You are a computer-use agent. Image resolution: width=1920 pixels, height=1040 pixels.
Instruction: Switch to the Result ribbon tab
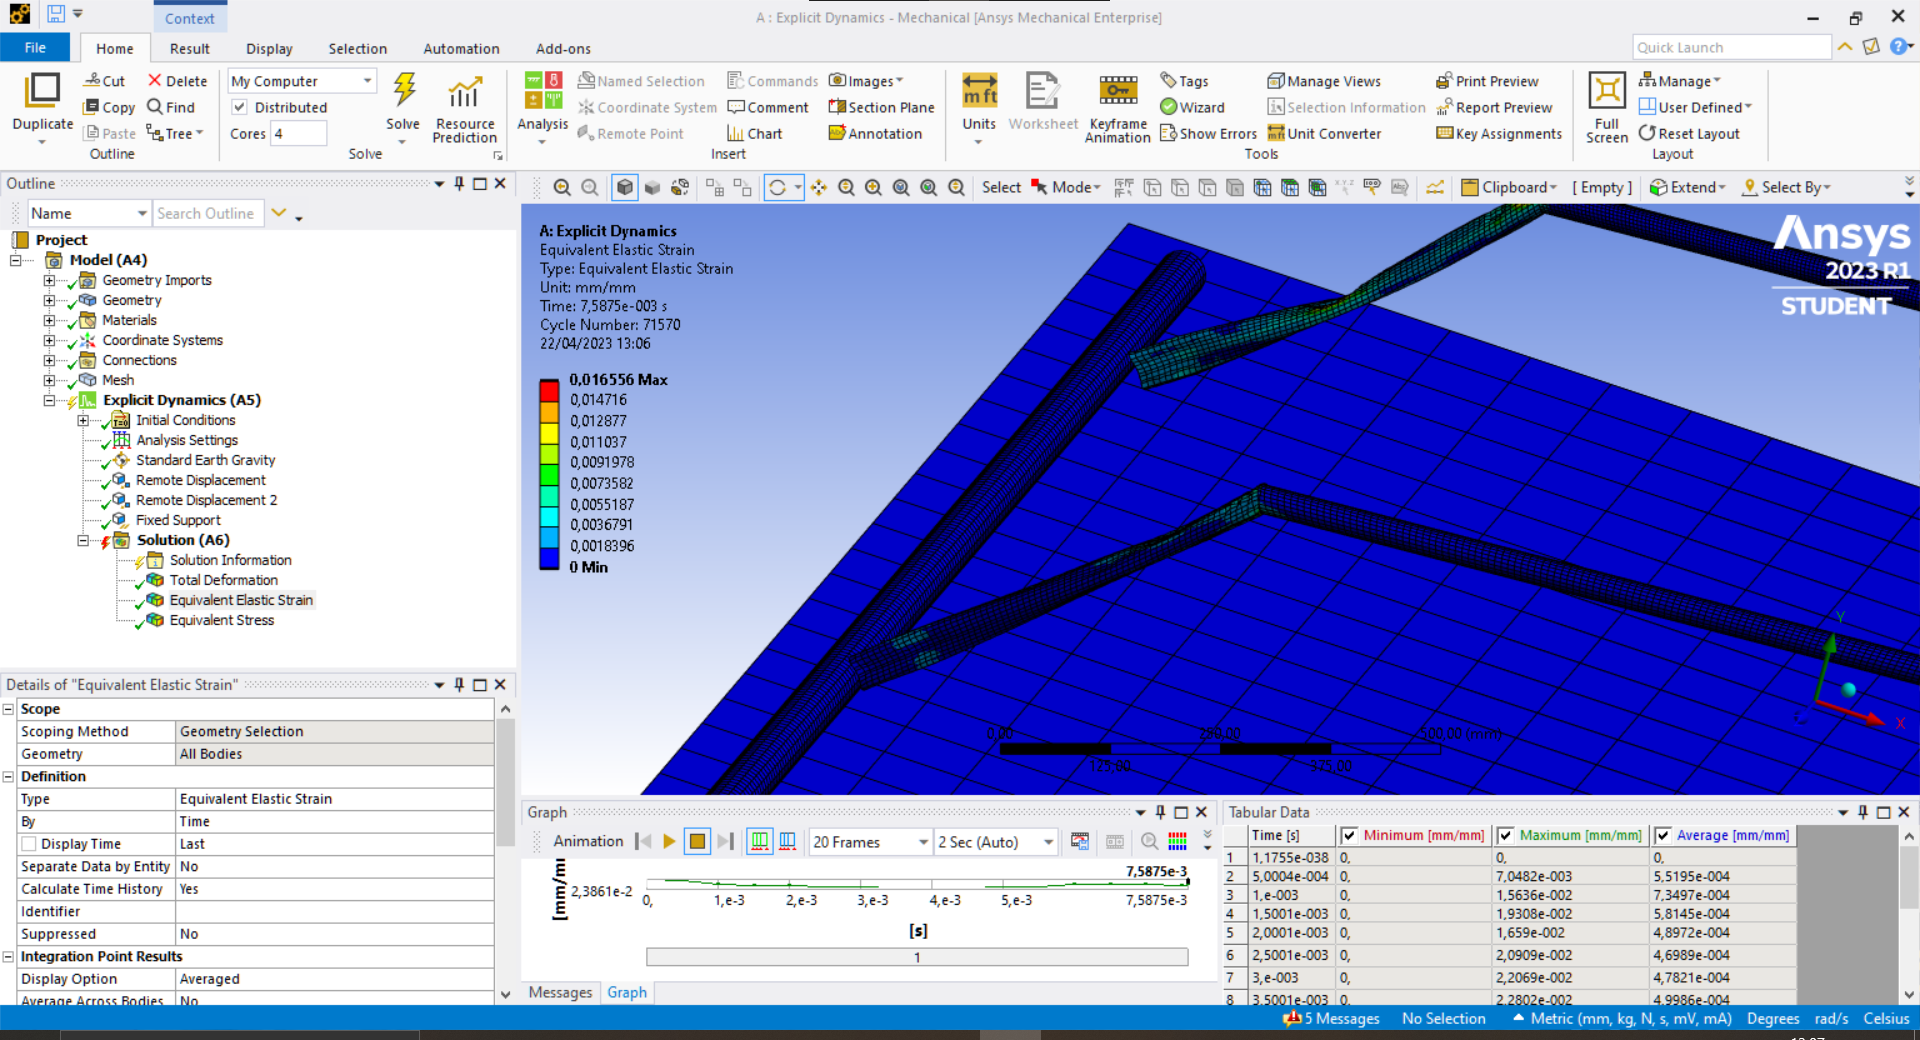coord(189,48)
